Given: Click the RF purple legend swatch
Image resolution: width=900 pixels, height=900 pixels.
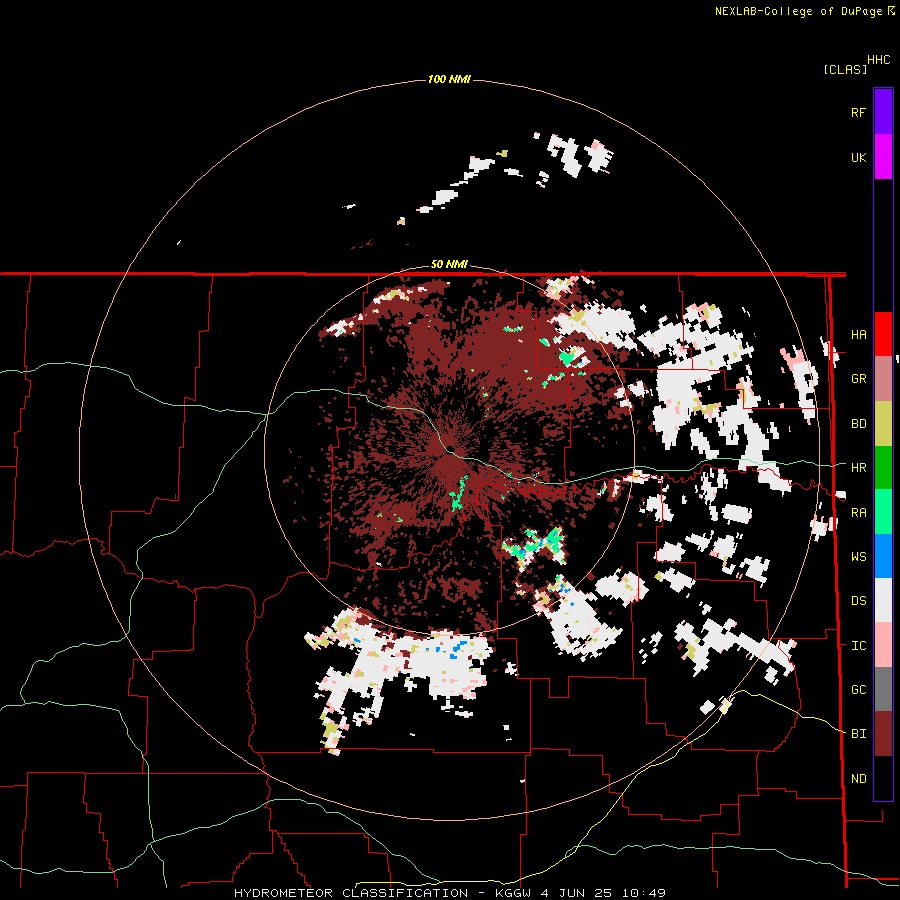Looking at the screenshot, I should tap(883, 112).
